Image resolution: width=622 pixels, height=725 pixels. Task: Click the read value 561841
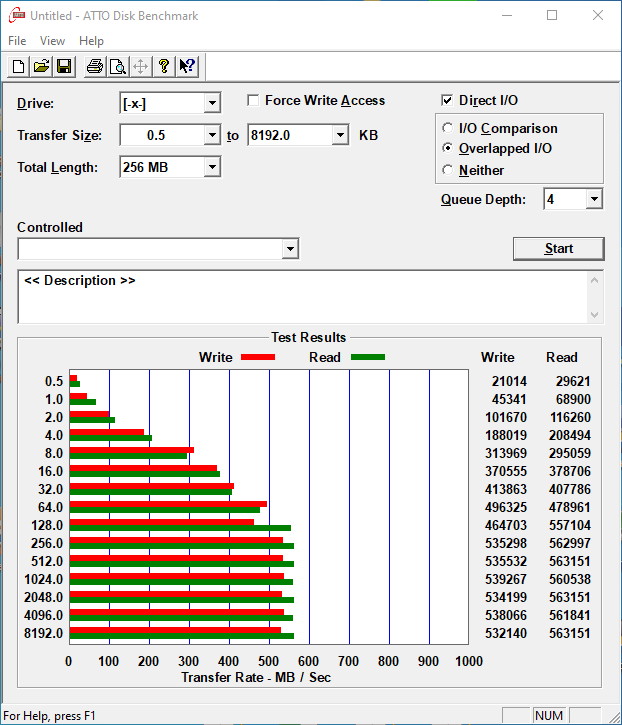click(x=570, y=615)
